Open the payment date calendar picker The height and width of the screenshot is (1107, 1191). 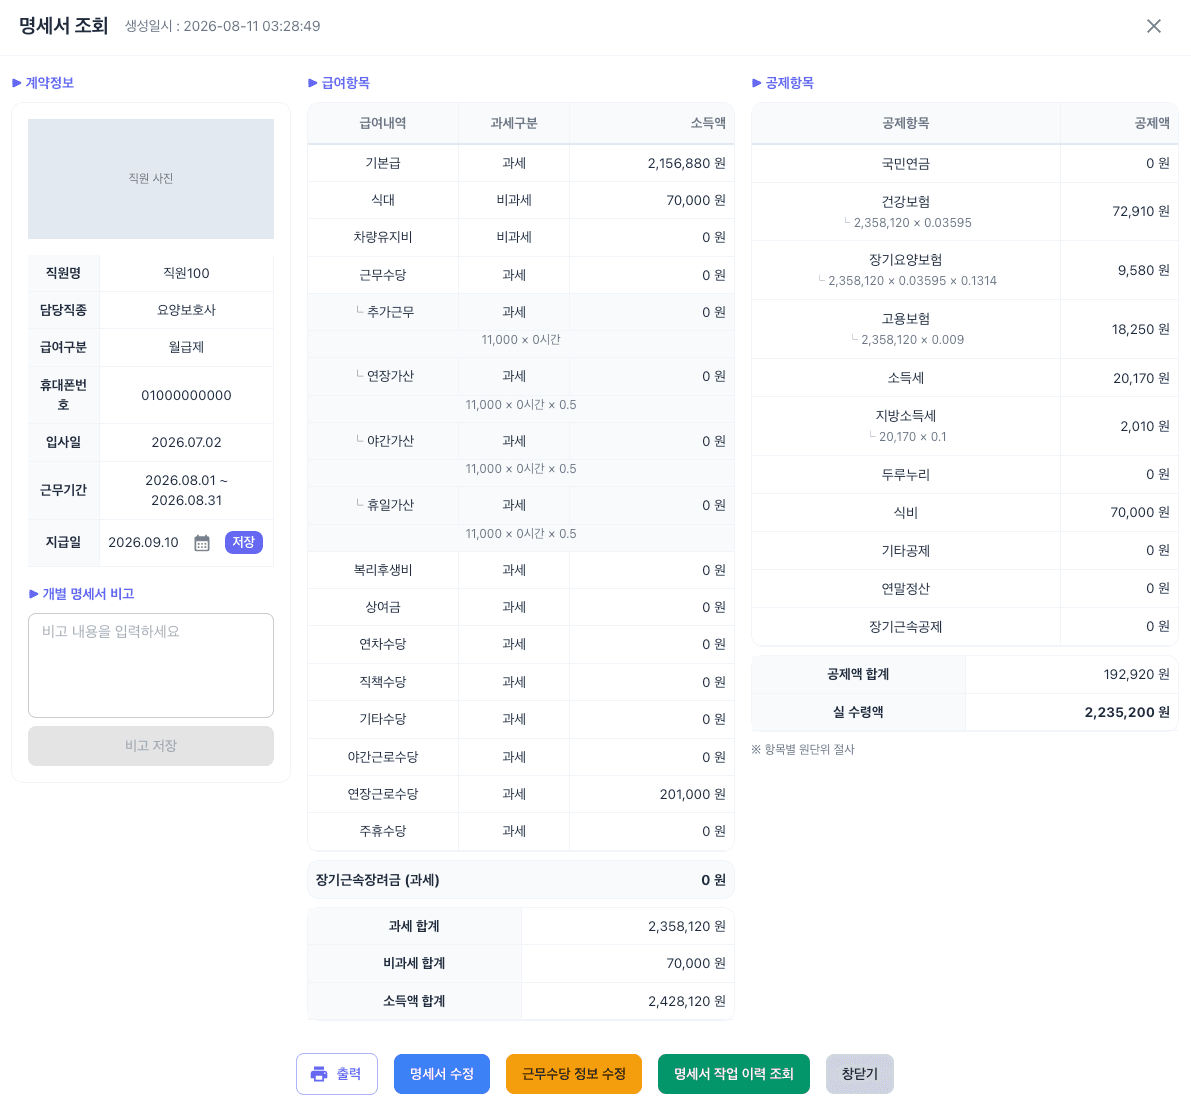click(x=201, y=542)
